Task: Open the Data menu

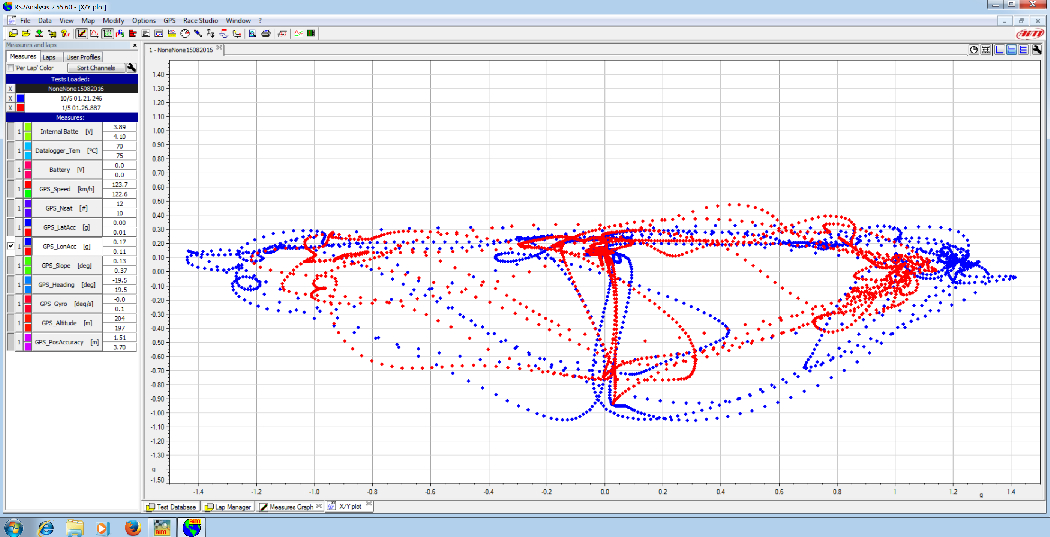Action: (45, 21)
